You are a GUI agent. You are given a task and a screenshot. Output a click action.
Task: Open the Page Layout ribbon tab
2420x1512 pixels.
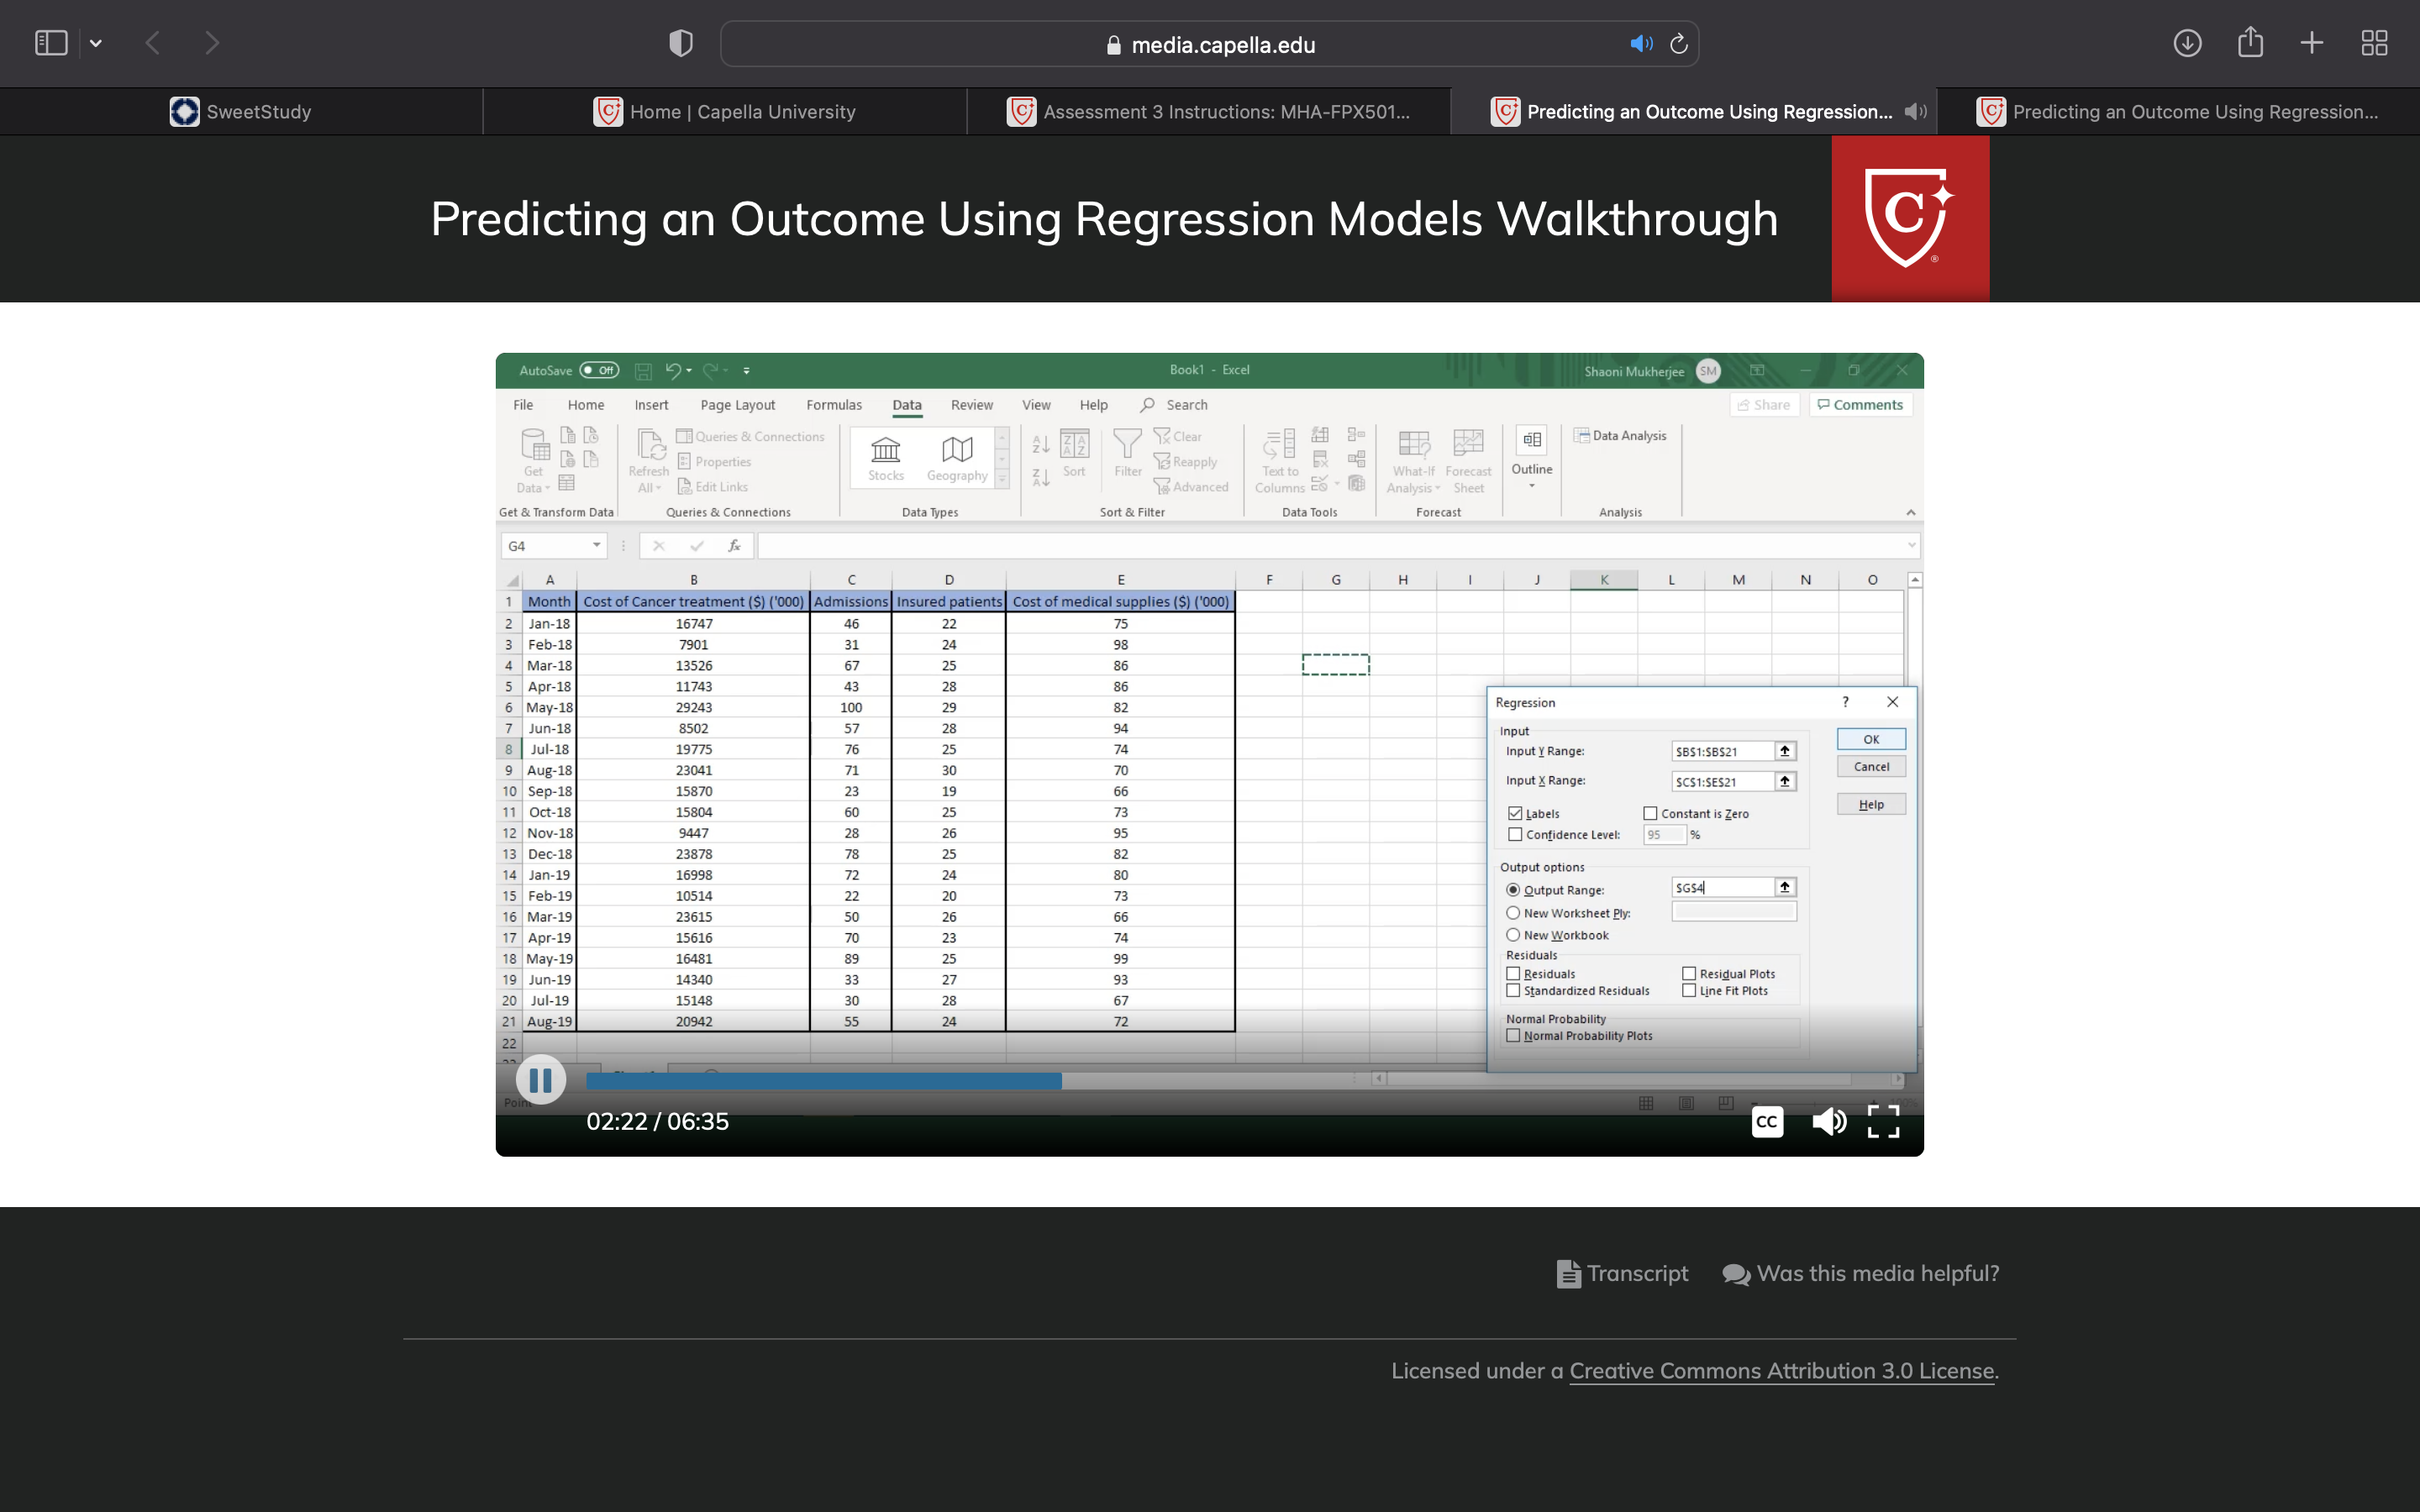click(738, 405)
